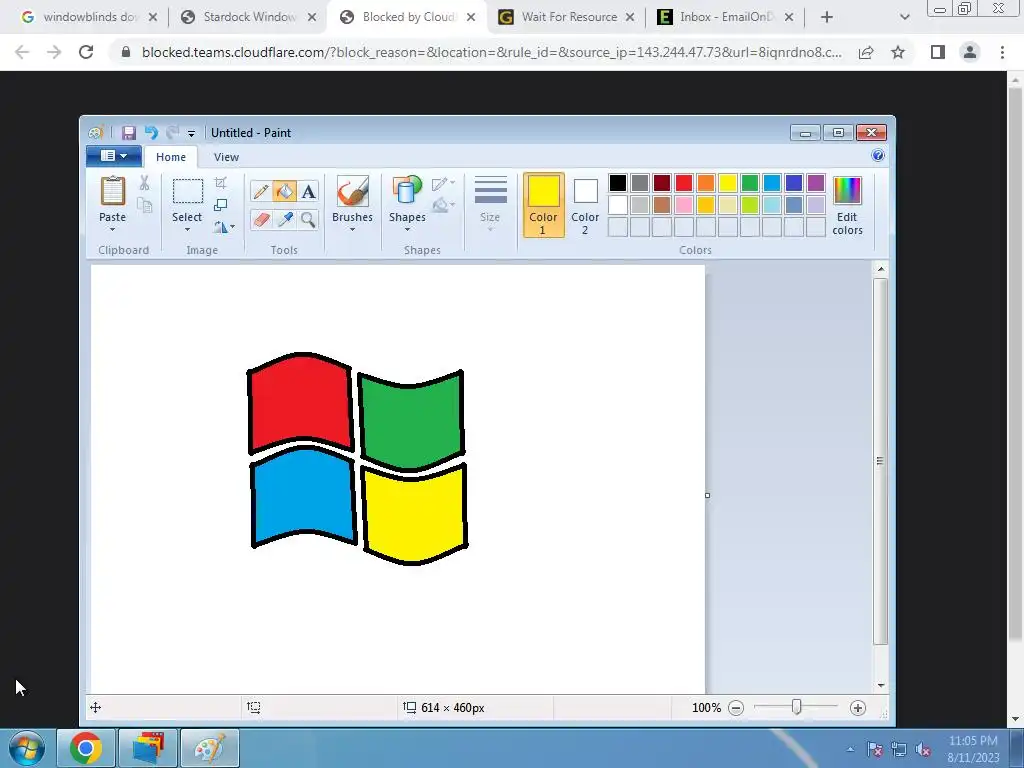Click the Chrome address bar URL

point(492,52)
